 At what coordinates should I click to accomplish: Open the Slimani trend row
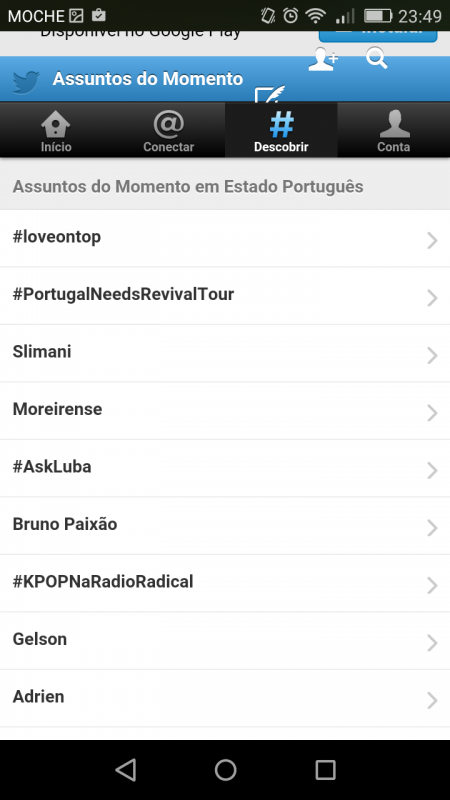click(x=225, y=353)
